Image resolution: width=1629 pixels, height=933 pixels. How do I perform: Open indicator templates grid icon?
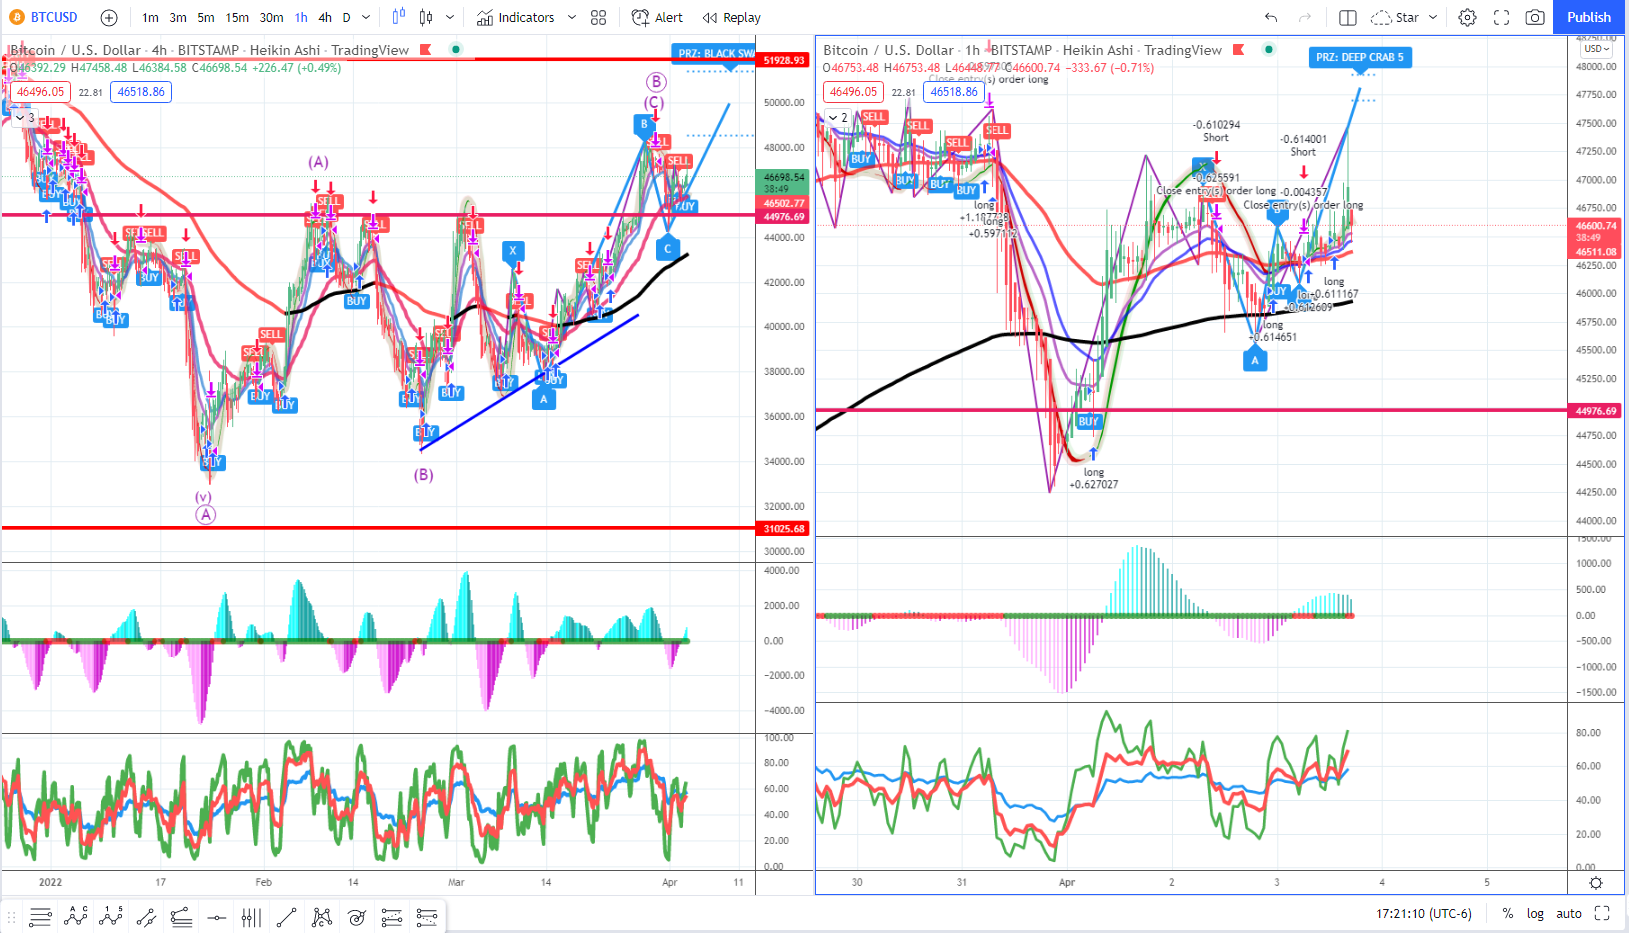599,17
